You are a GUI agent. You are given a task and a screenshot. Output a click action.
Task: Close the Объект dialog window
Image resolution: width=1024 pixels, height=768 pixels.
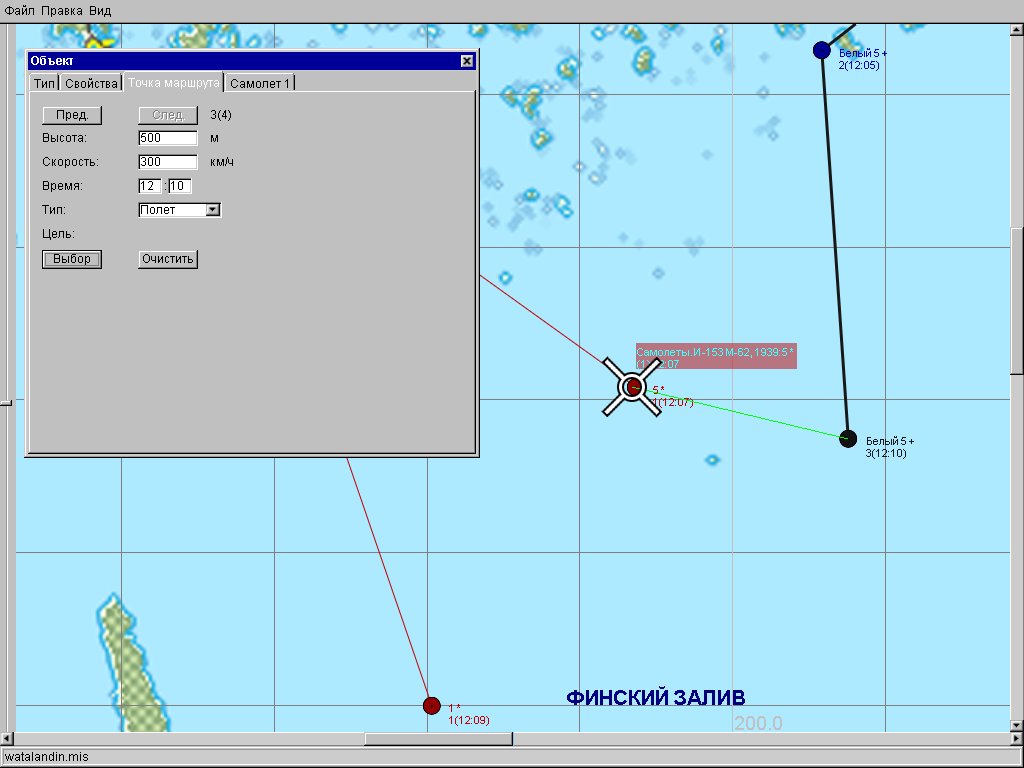click(467, 61)
